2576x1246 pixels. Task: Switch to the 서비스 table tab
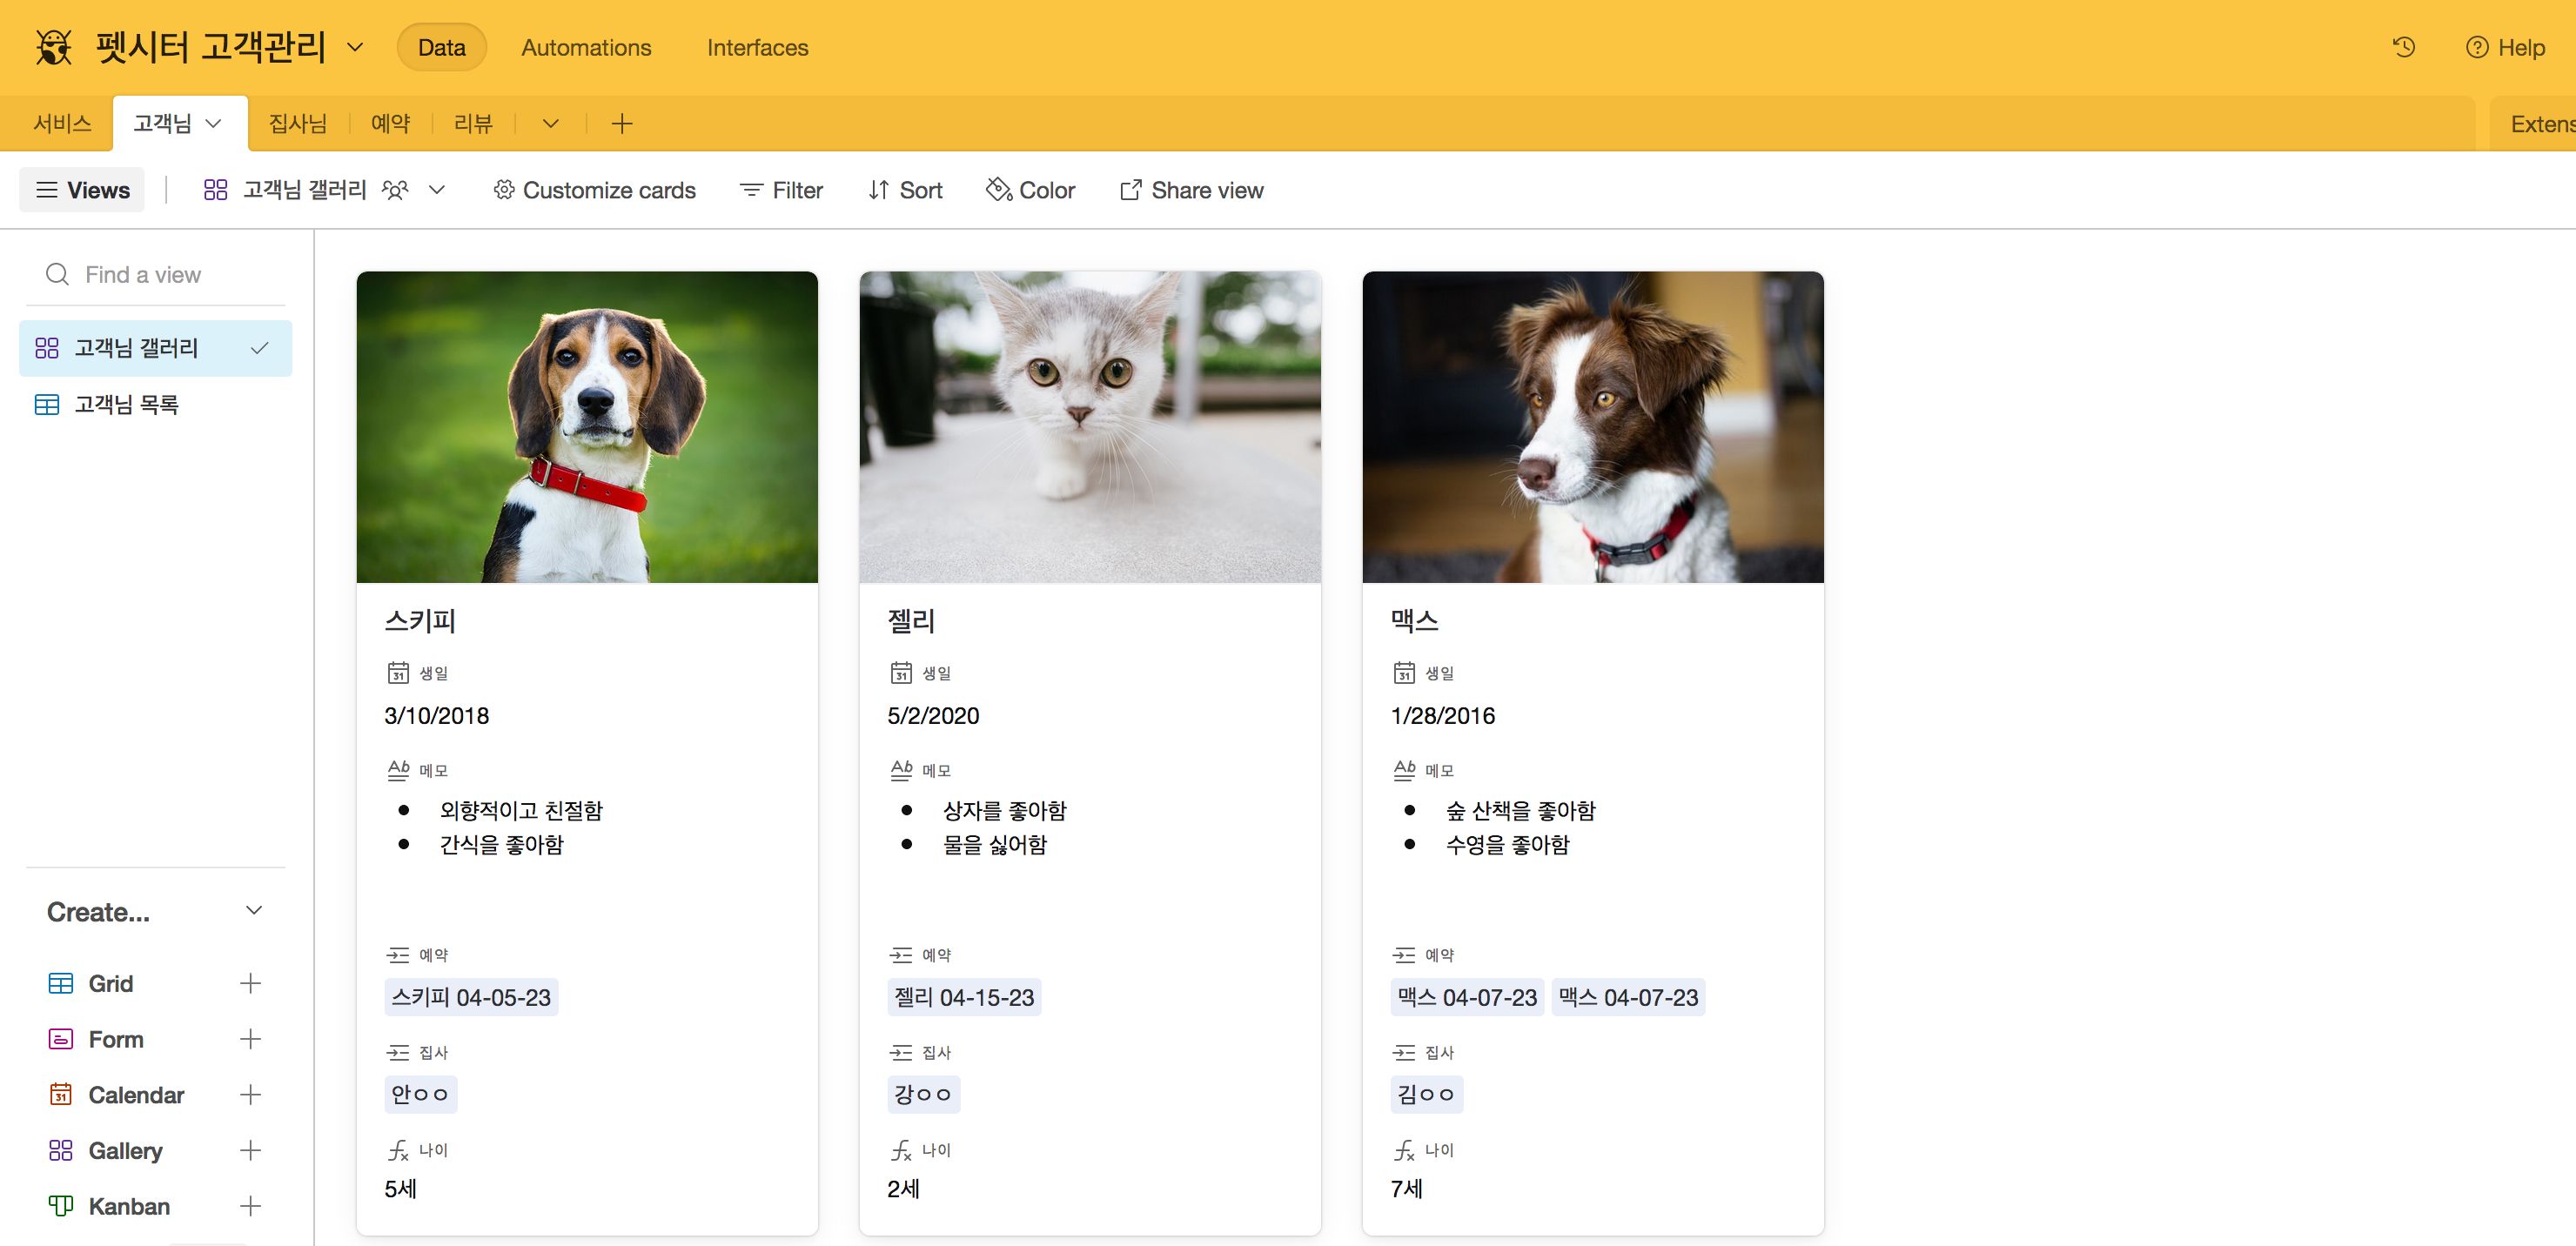62,123
